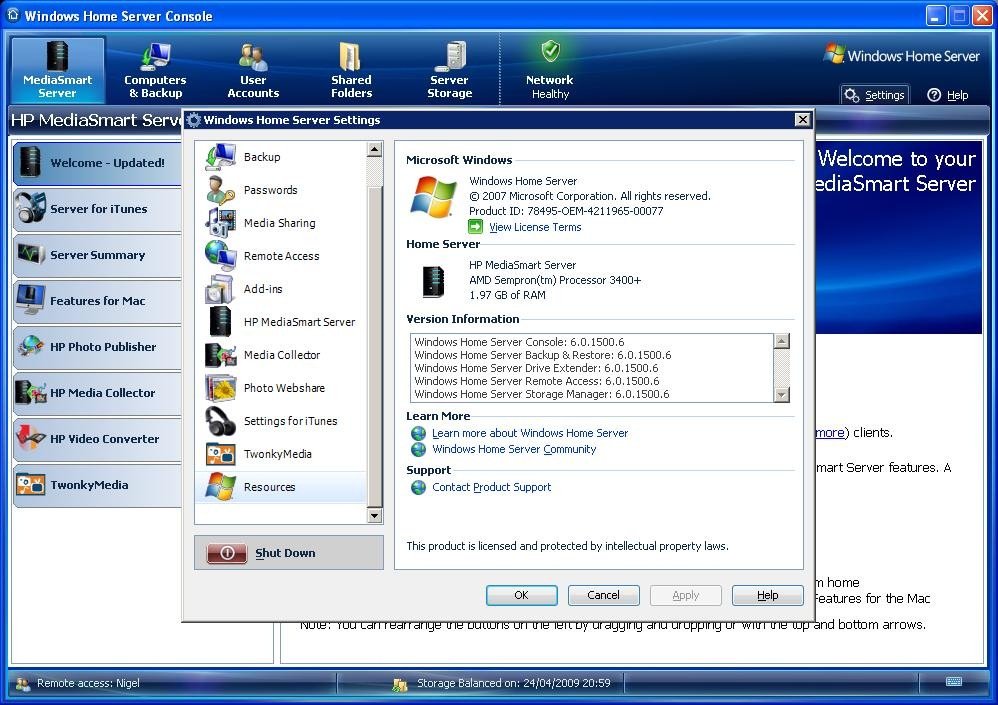The image size is (998, 705).
Task: Click the AMD Sempron Processor 3400+ text
Action: pyautogui.click(x=555, y=280)
